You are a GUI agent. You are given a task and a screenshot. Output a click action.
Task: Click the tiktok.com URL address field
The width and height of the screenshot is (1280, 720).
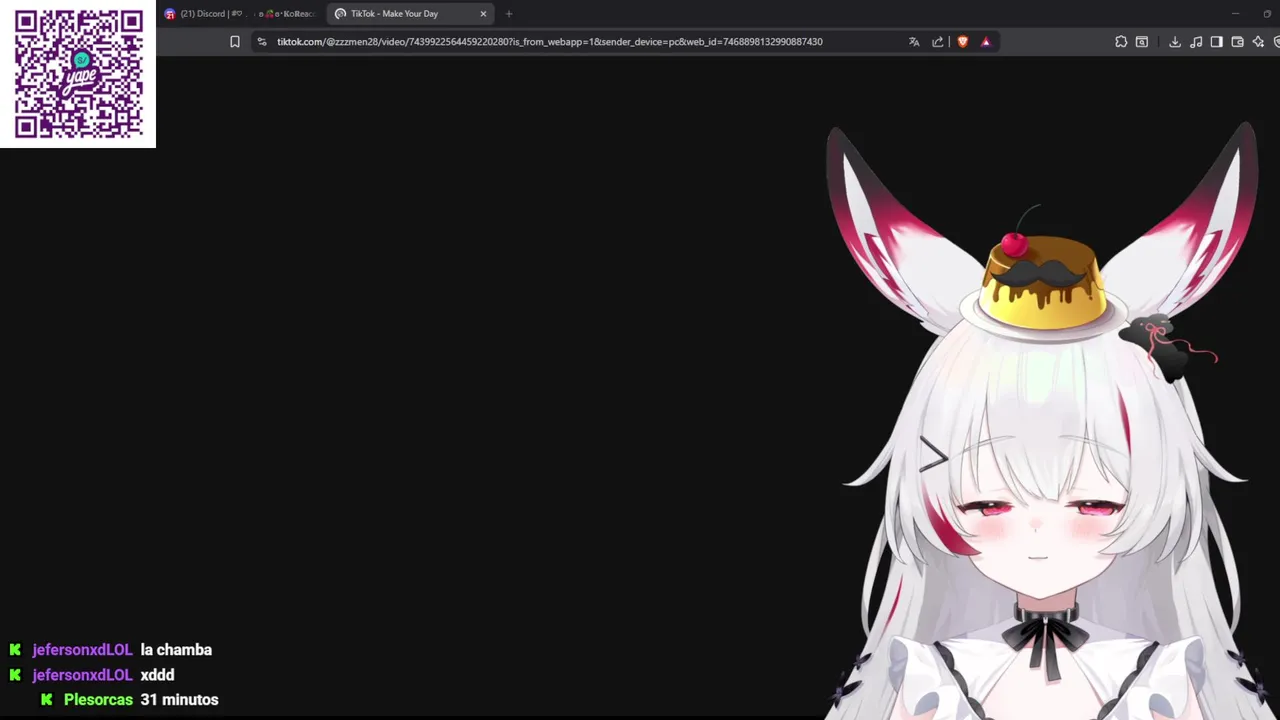pos(549,42)
